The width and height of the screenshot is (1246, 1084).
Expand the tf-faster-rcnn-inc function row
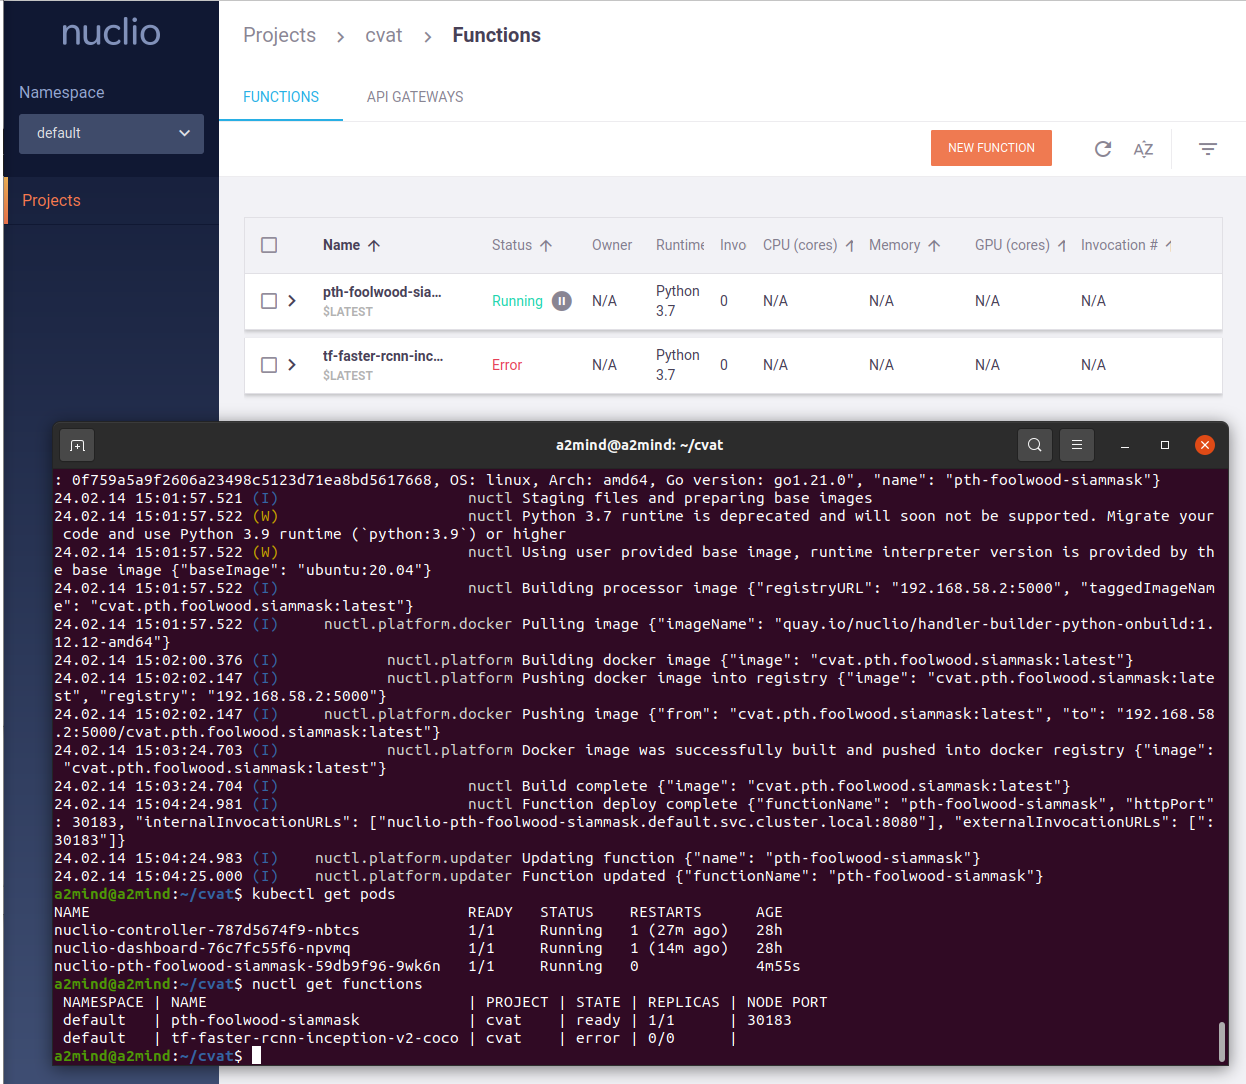292,365
